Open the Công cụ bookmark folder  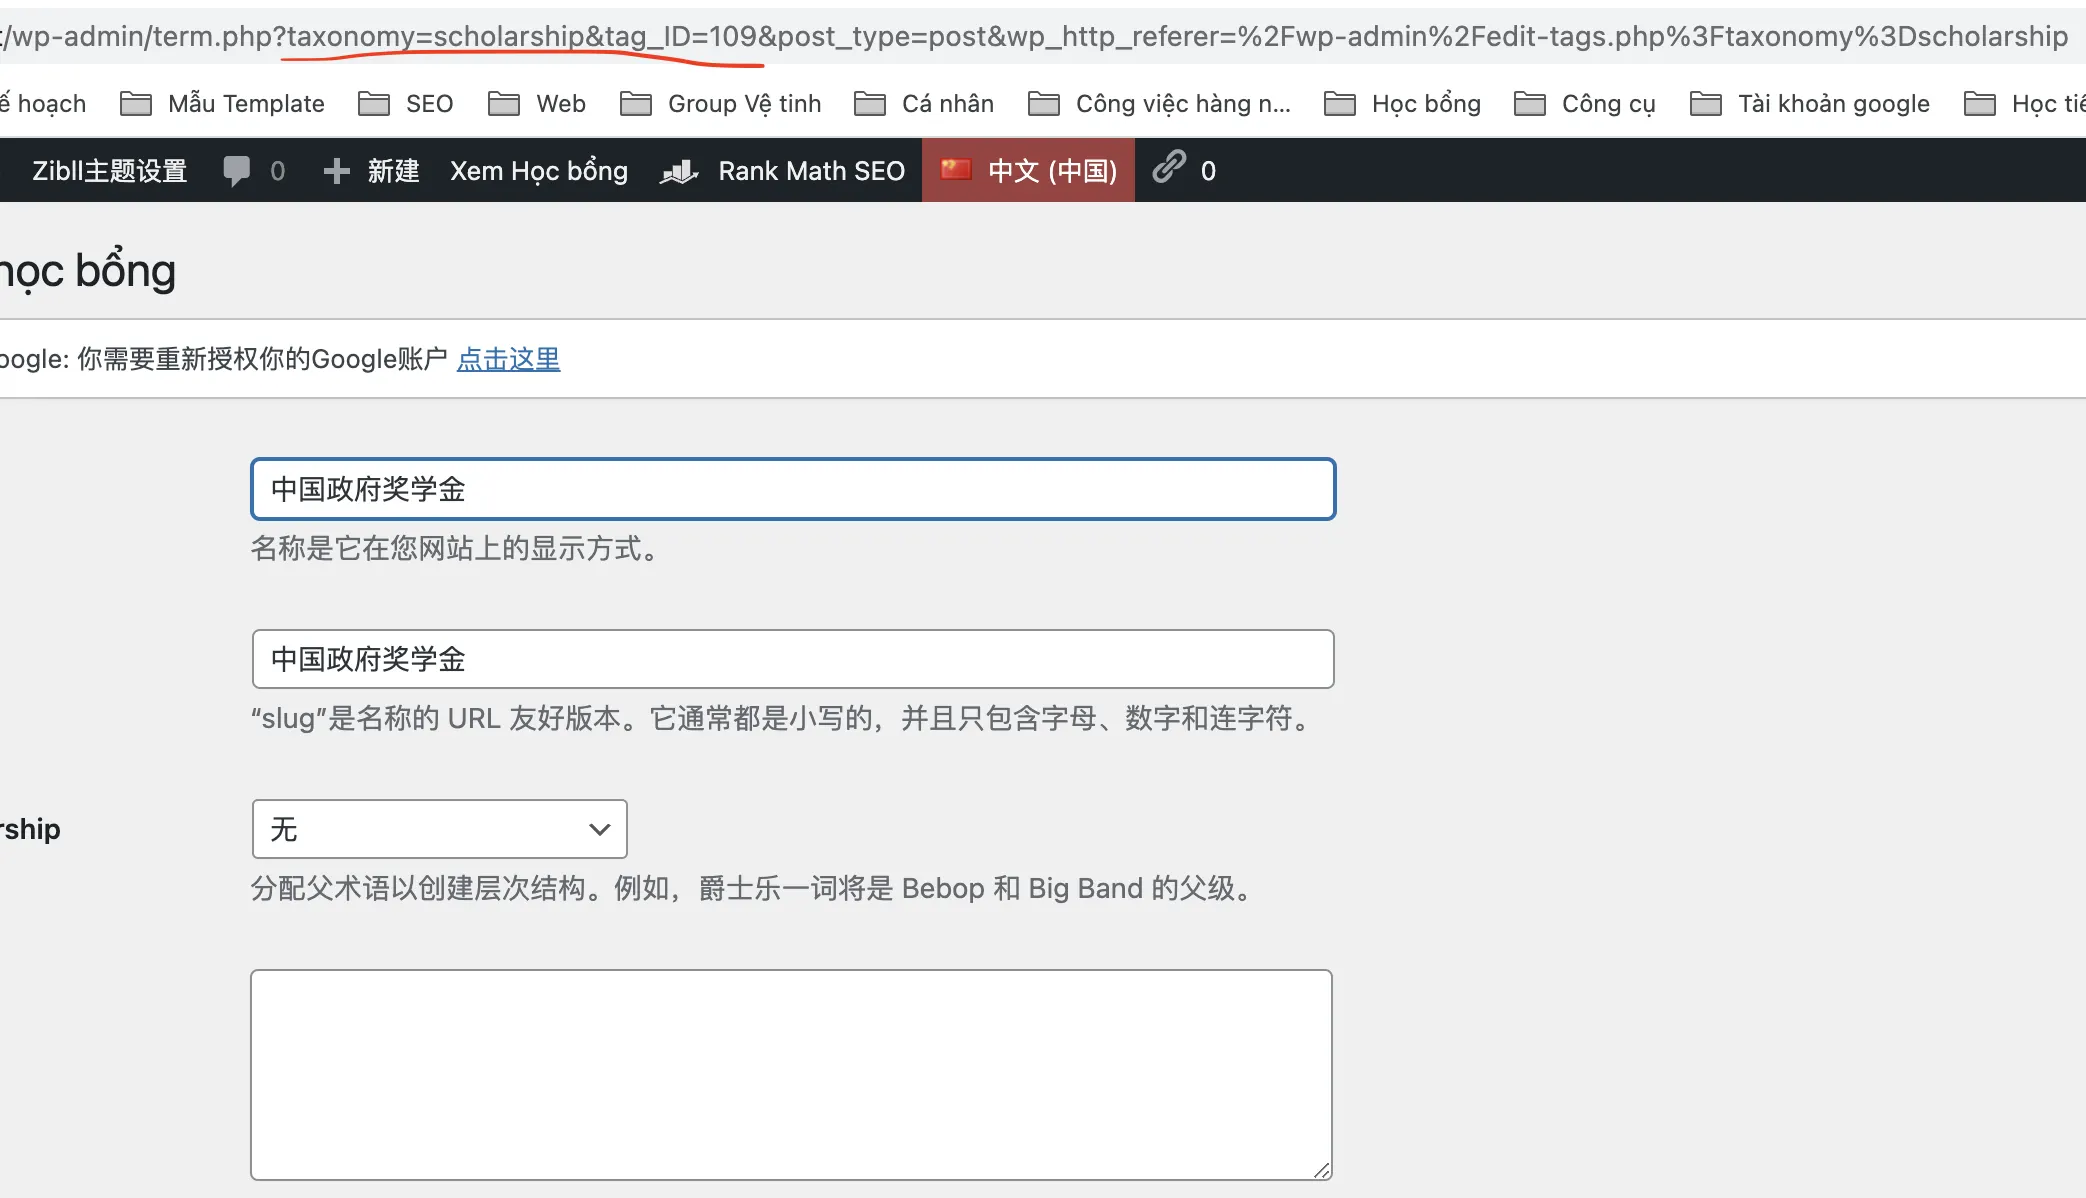pos(1585,103)
